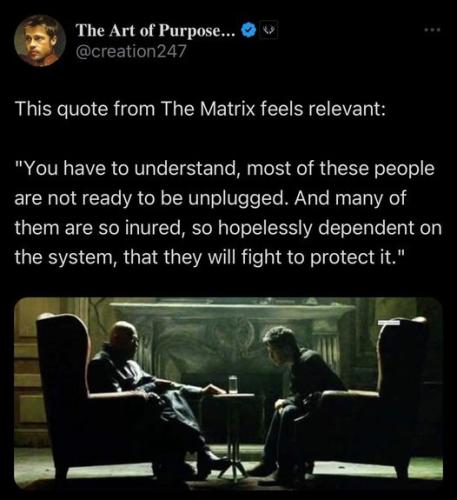Screen dimensions: 457x500
Task: Click the man seated on the right
Action: pyautogui.click(x=297, y=397)
